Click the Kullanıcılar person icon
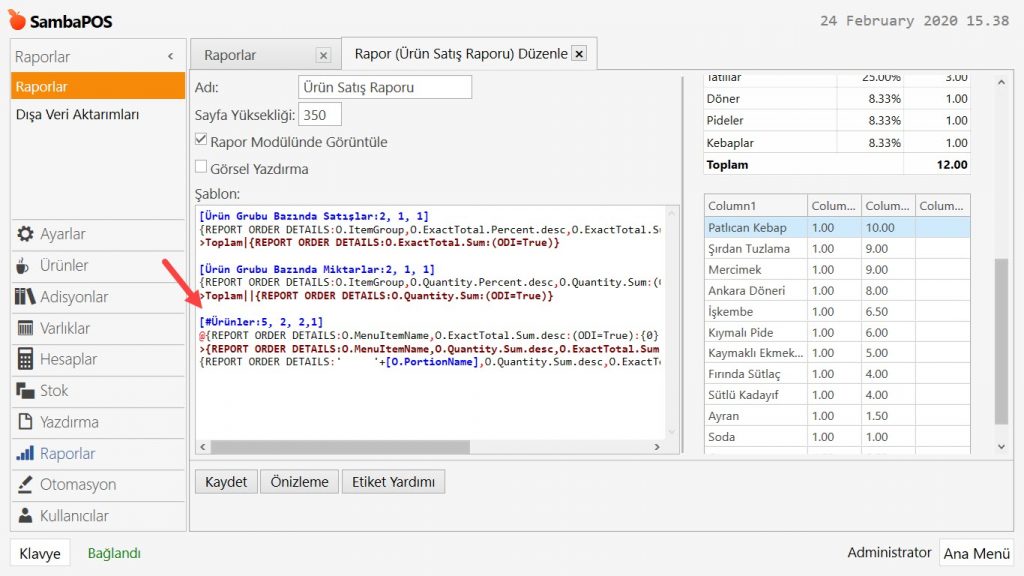The height and width of the screenshot is (576, 1024). [25, 516]
